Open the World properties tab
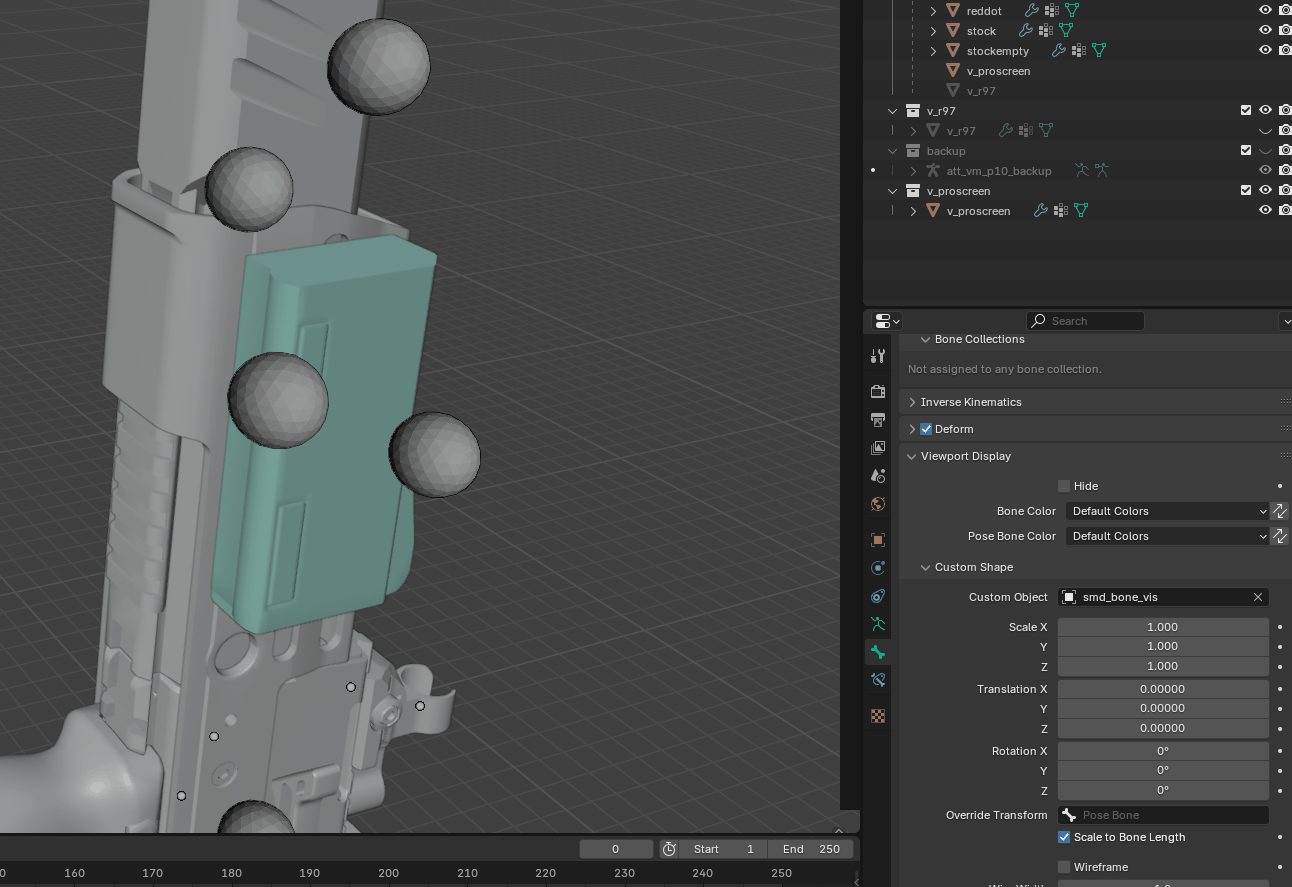This screenshot has height=887, width=1292. 878,504
